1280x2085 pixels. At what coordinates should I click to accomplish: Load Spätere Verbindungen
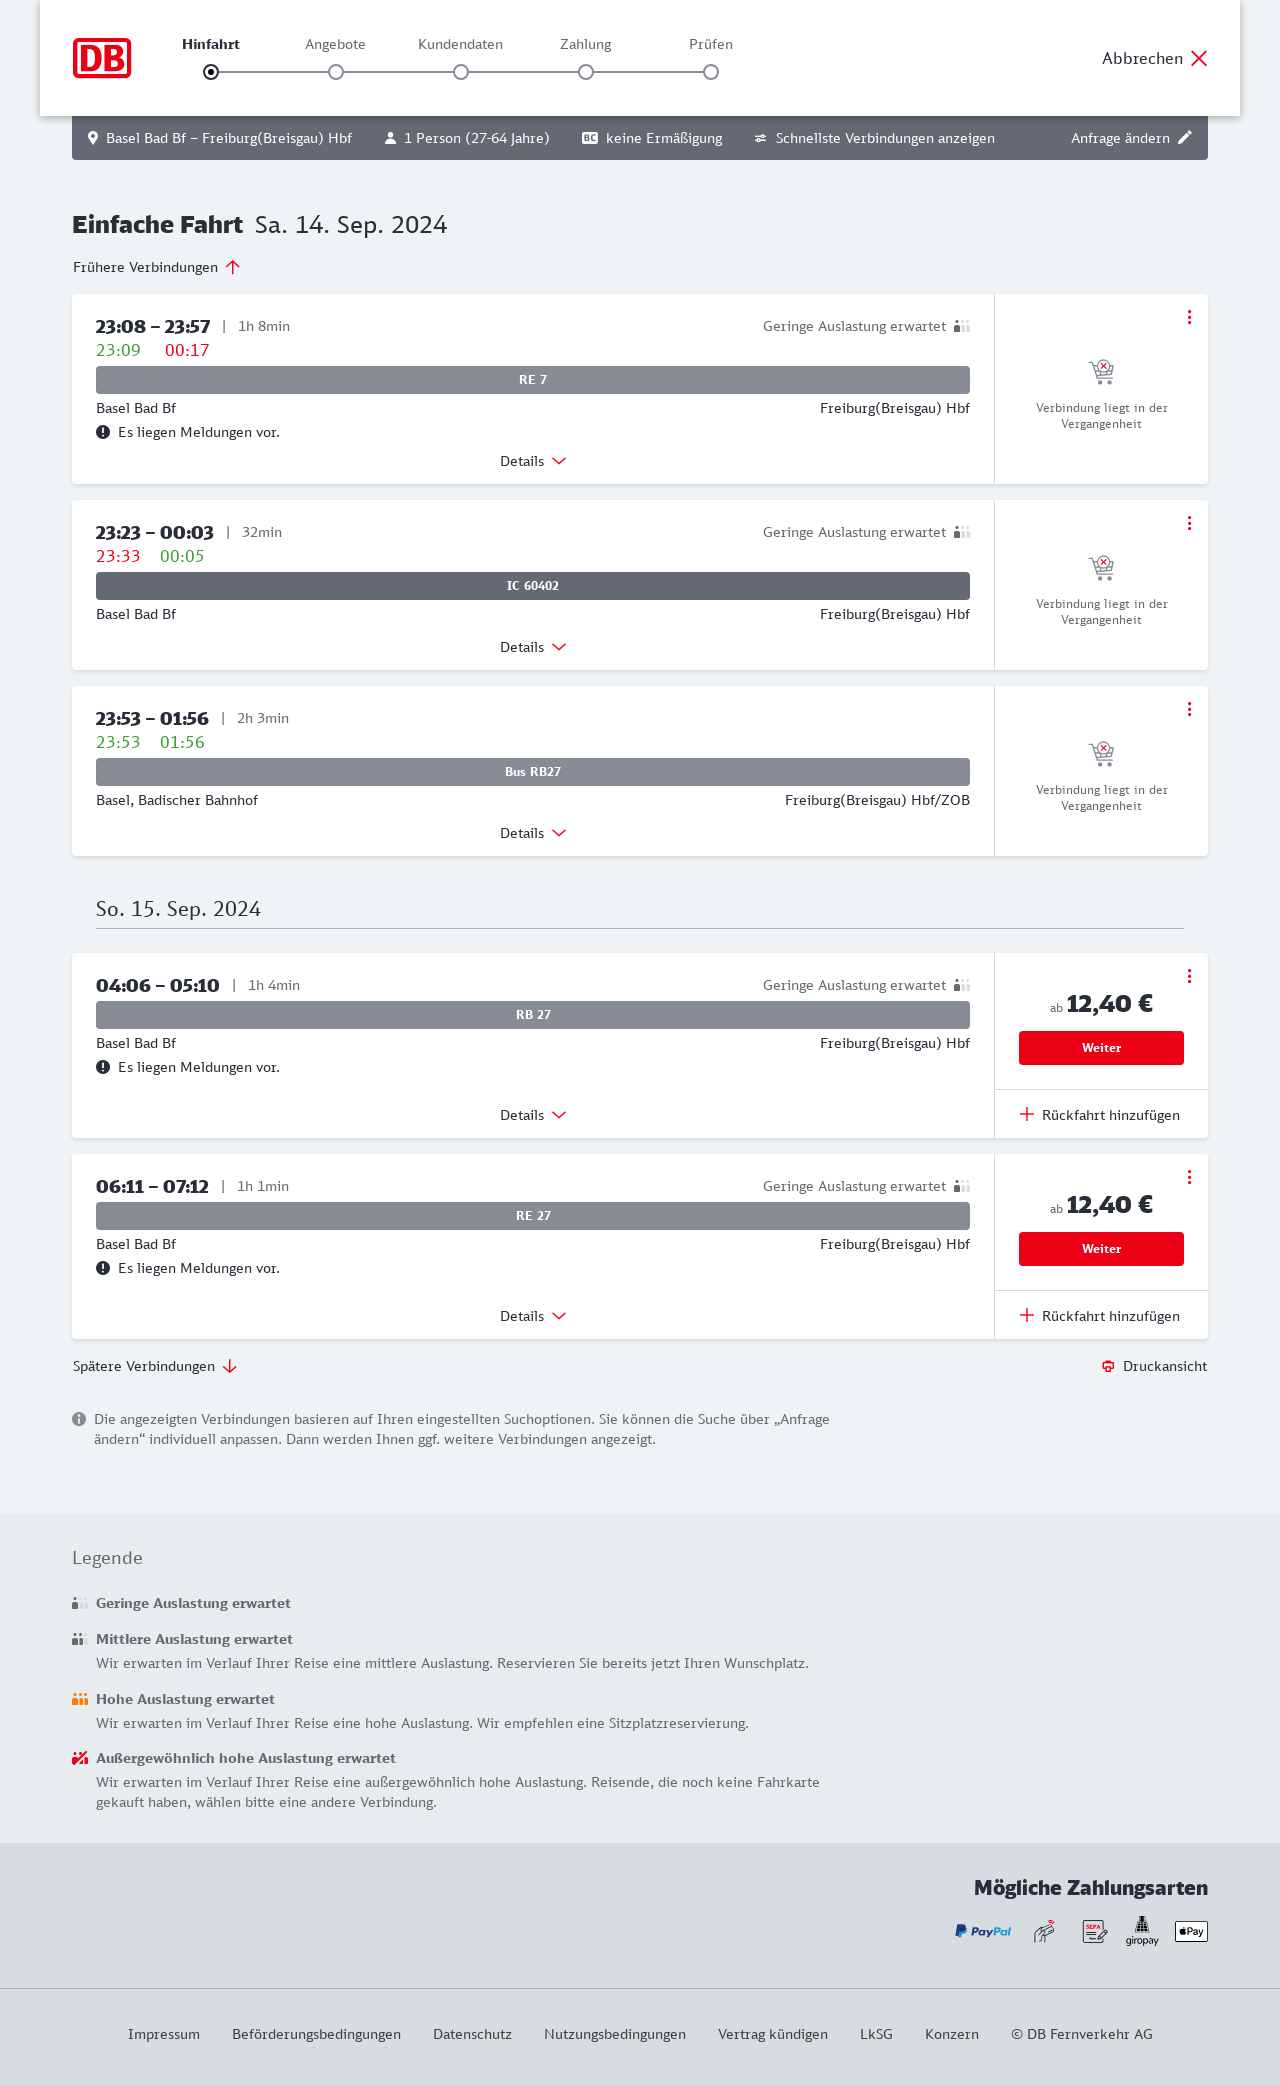point(154,1366)
